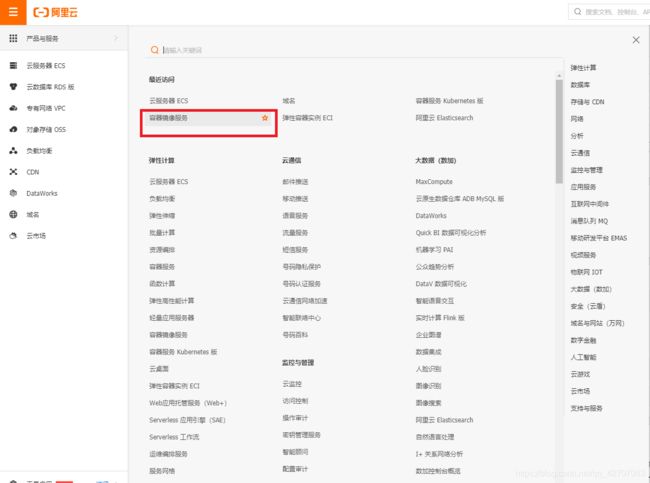
Task: Open 云监控 under 监控与管理
Action: (x=292, y=384)
